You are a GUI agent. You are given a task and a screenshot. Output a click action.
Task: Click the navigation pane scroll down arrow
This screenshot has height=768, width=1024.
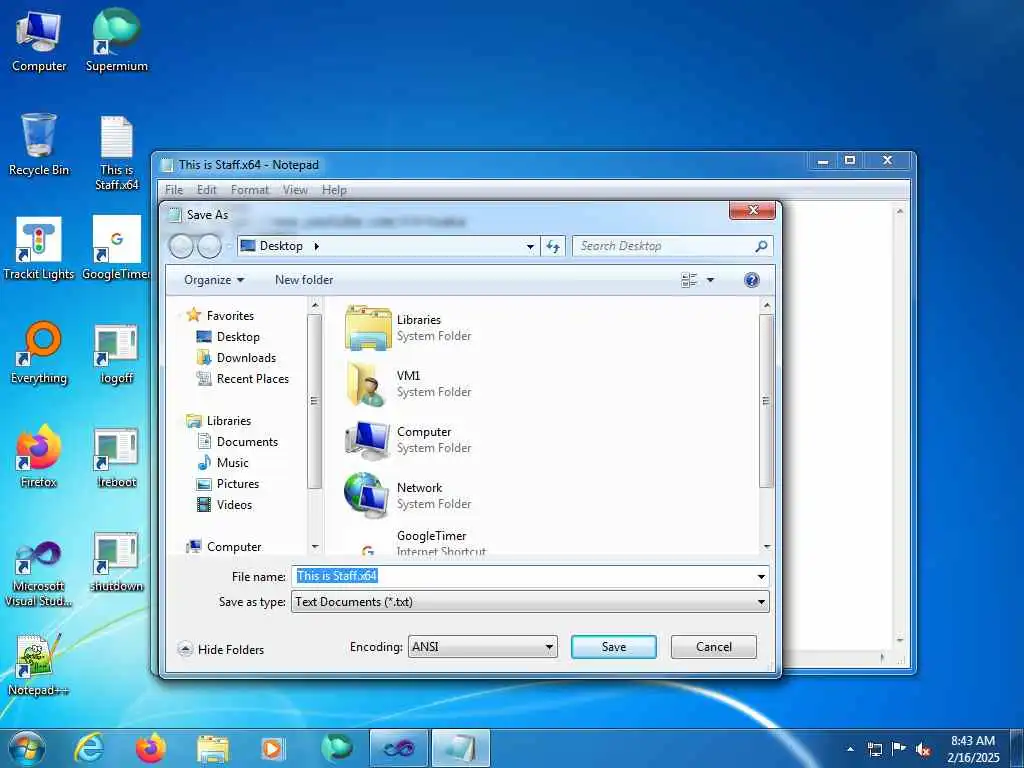[315, 546]
